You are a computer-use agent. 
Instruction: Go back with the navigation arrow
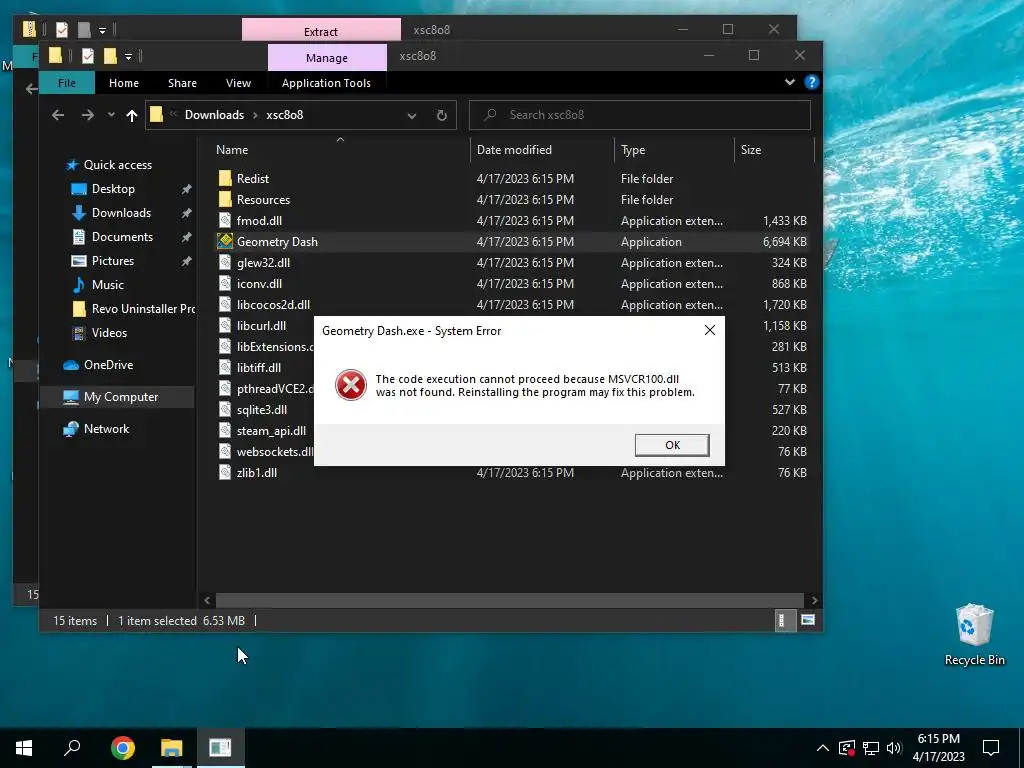click(58, 115)
